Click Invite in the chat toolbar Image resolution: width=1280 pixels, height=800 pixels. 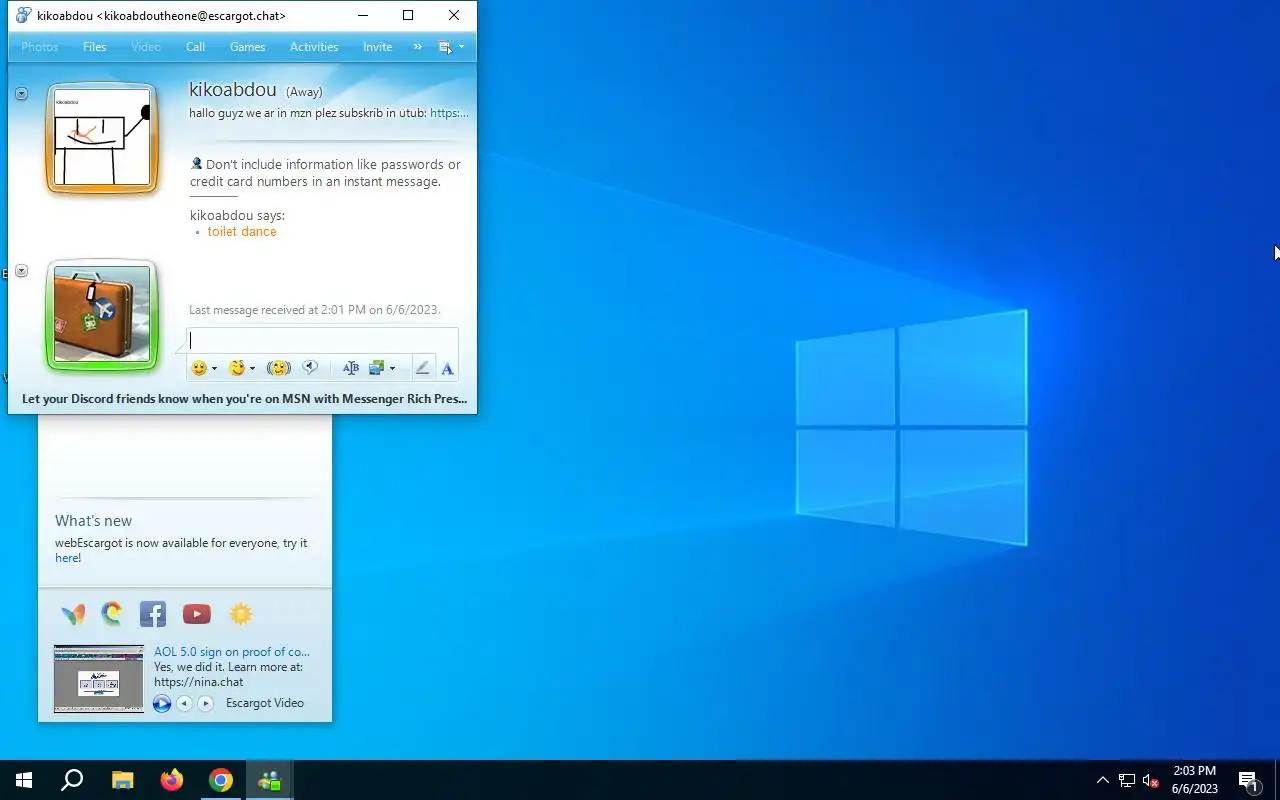pos(378,47)
